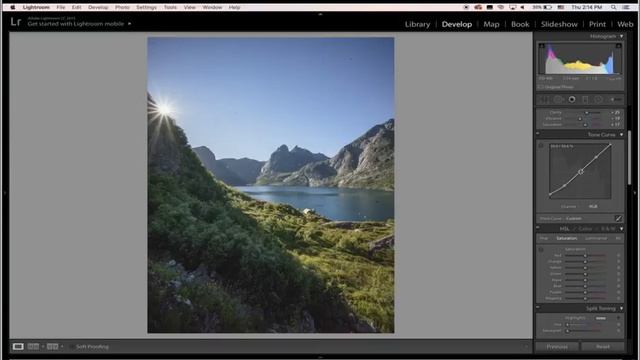Switch HSL panel to B&W mode
The width and height of the screenshot is (640, 360).
pos(608,229)
